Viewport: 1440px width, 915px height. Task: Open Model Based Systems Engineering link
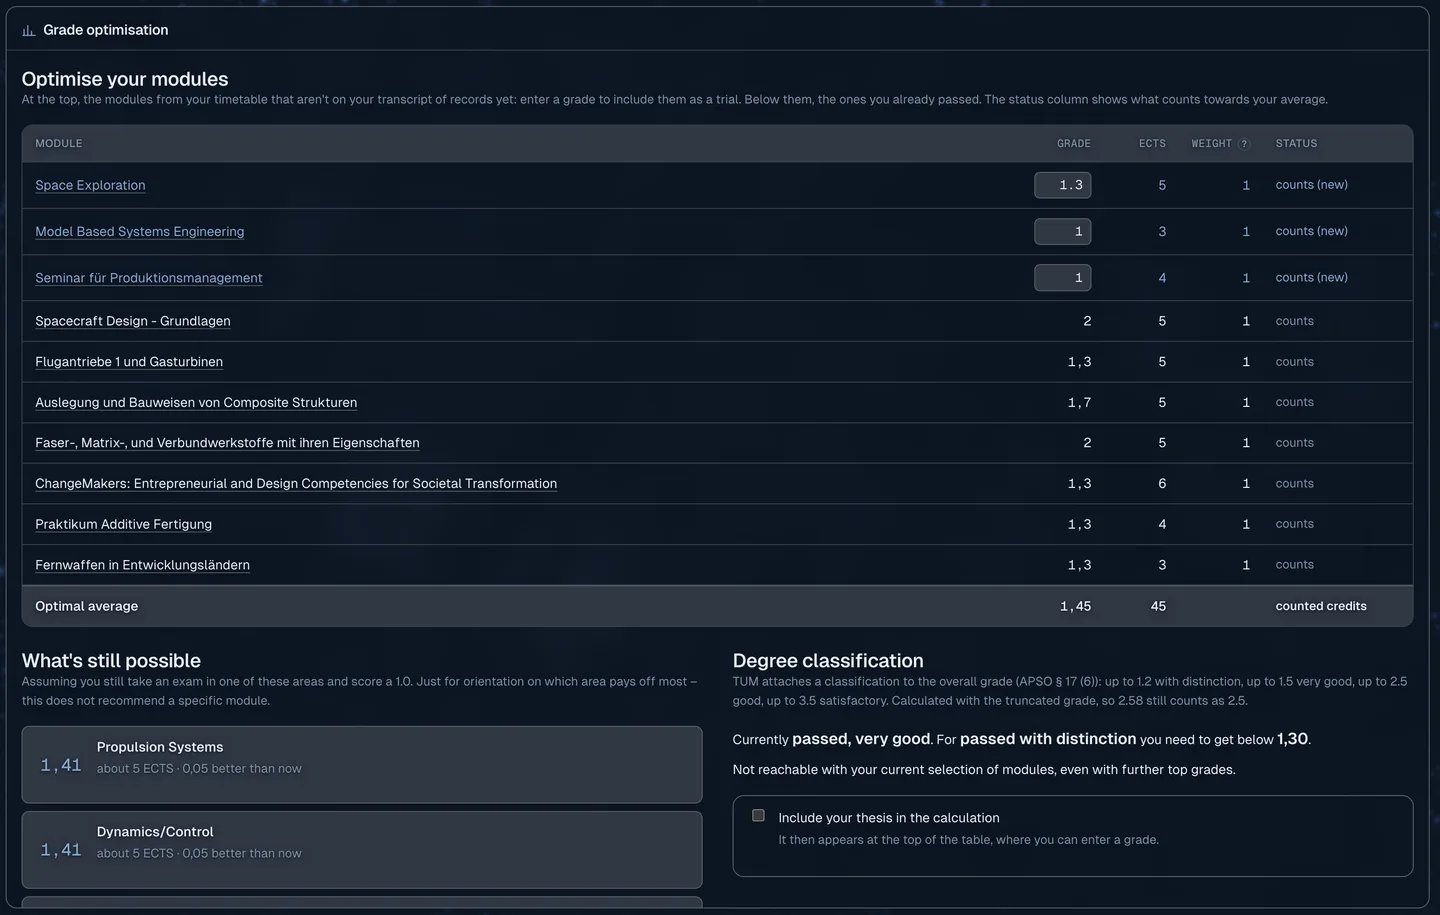point(139,231)
